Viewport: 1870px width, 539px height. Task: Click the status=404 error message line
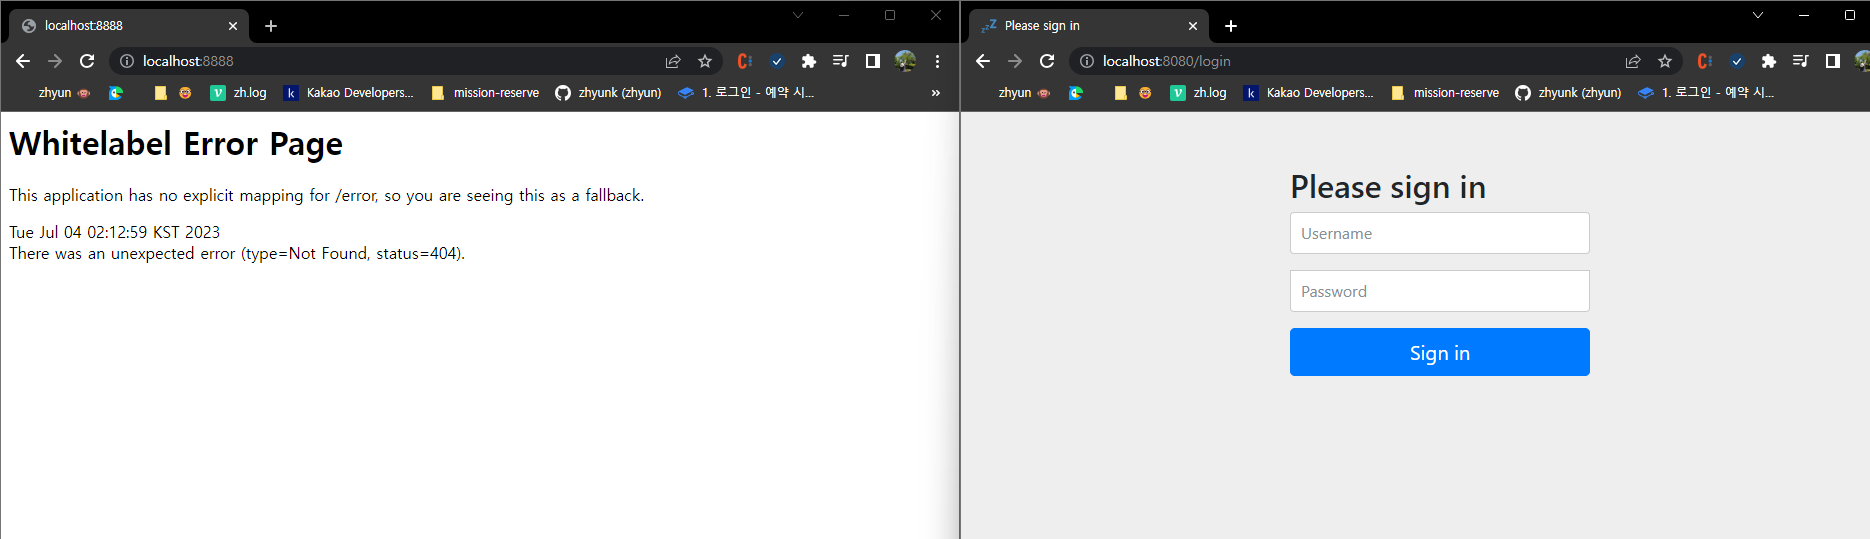pyautogui.click(x=237, y=254)
